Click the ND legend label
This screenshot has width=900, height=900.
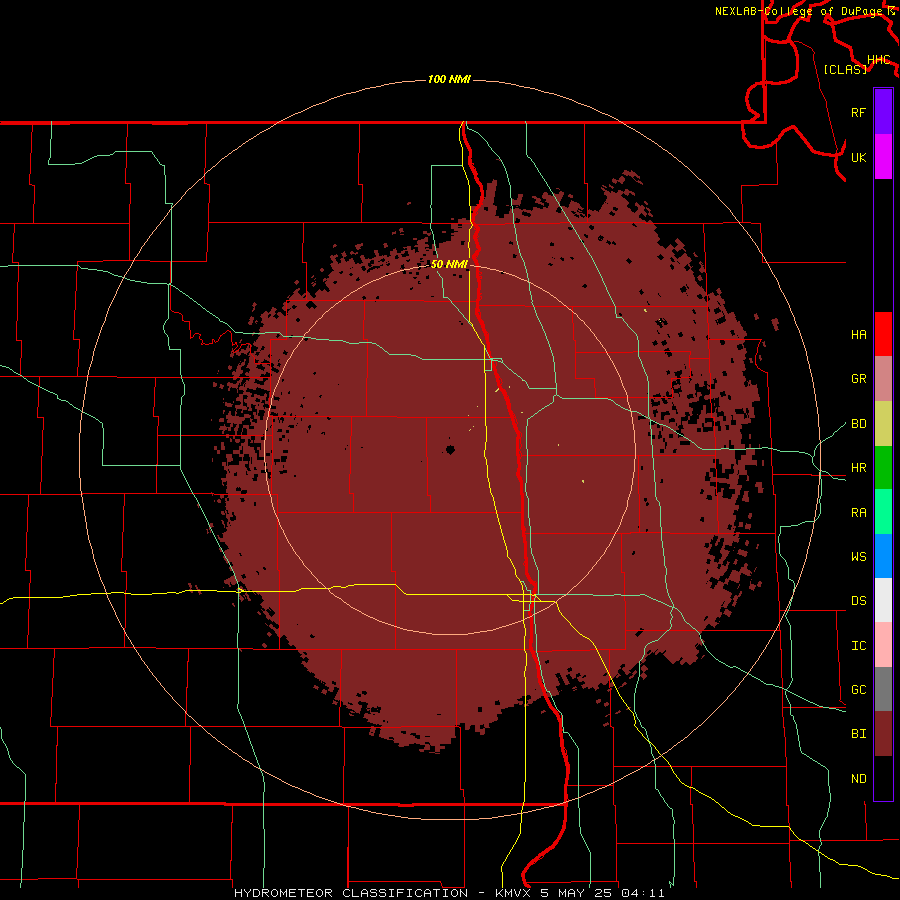coord(859,779)
